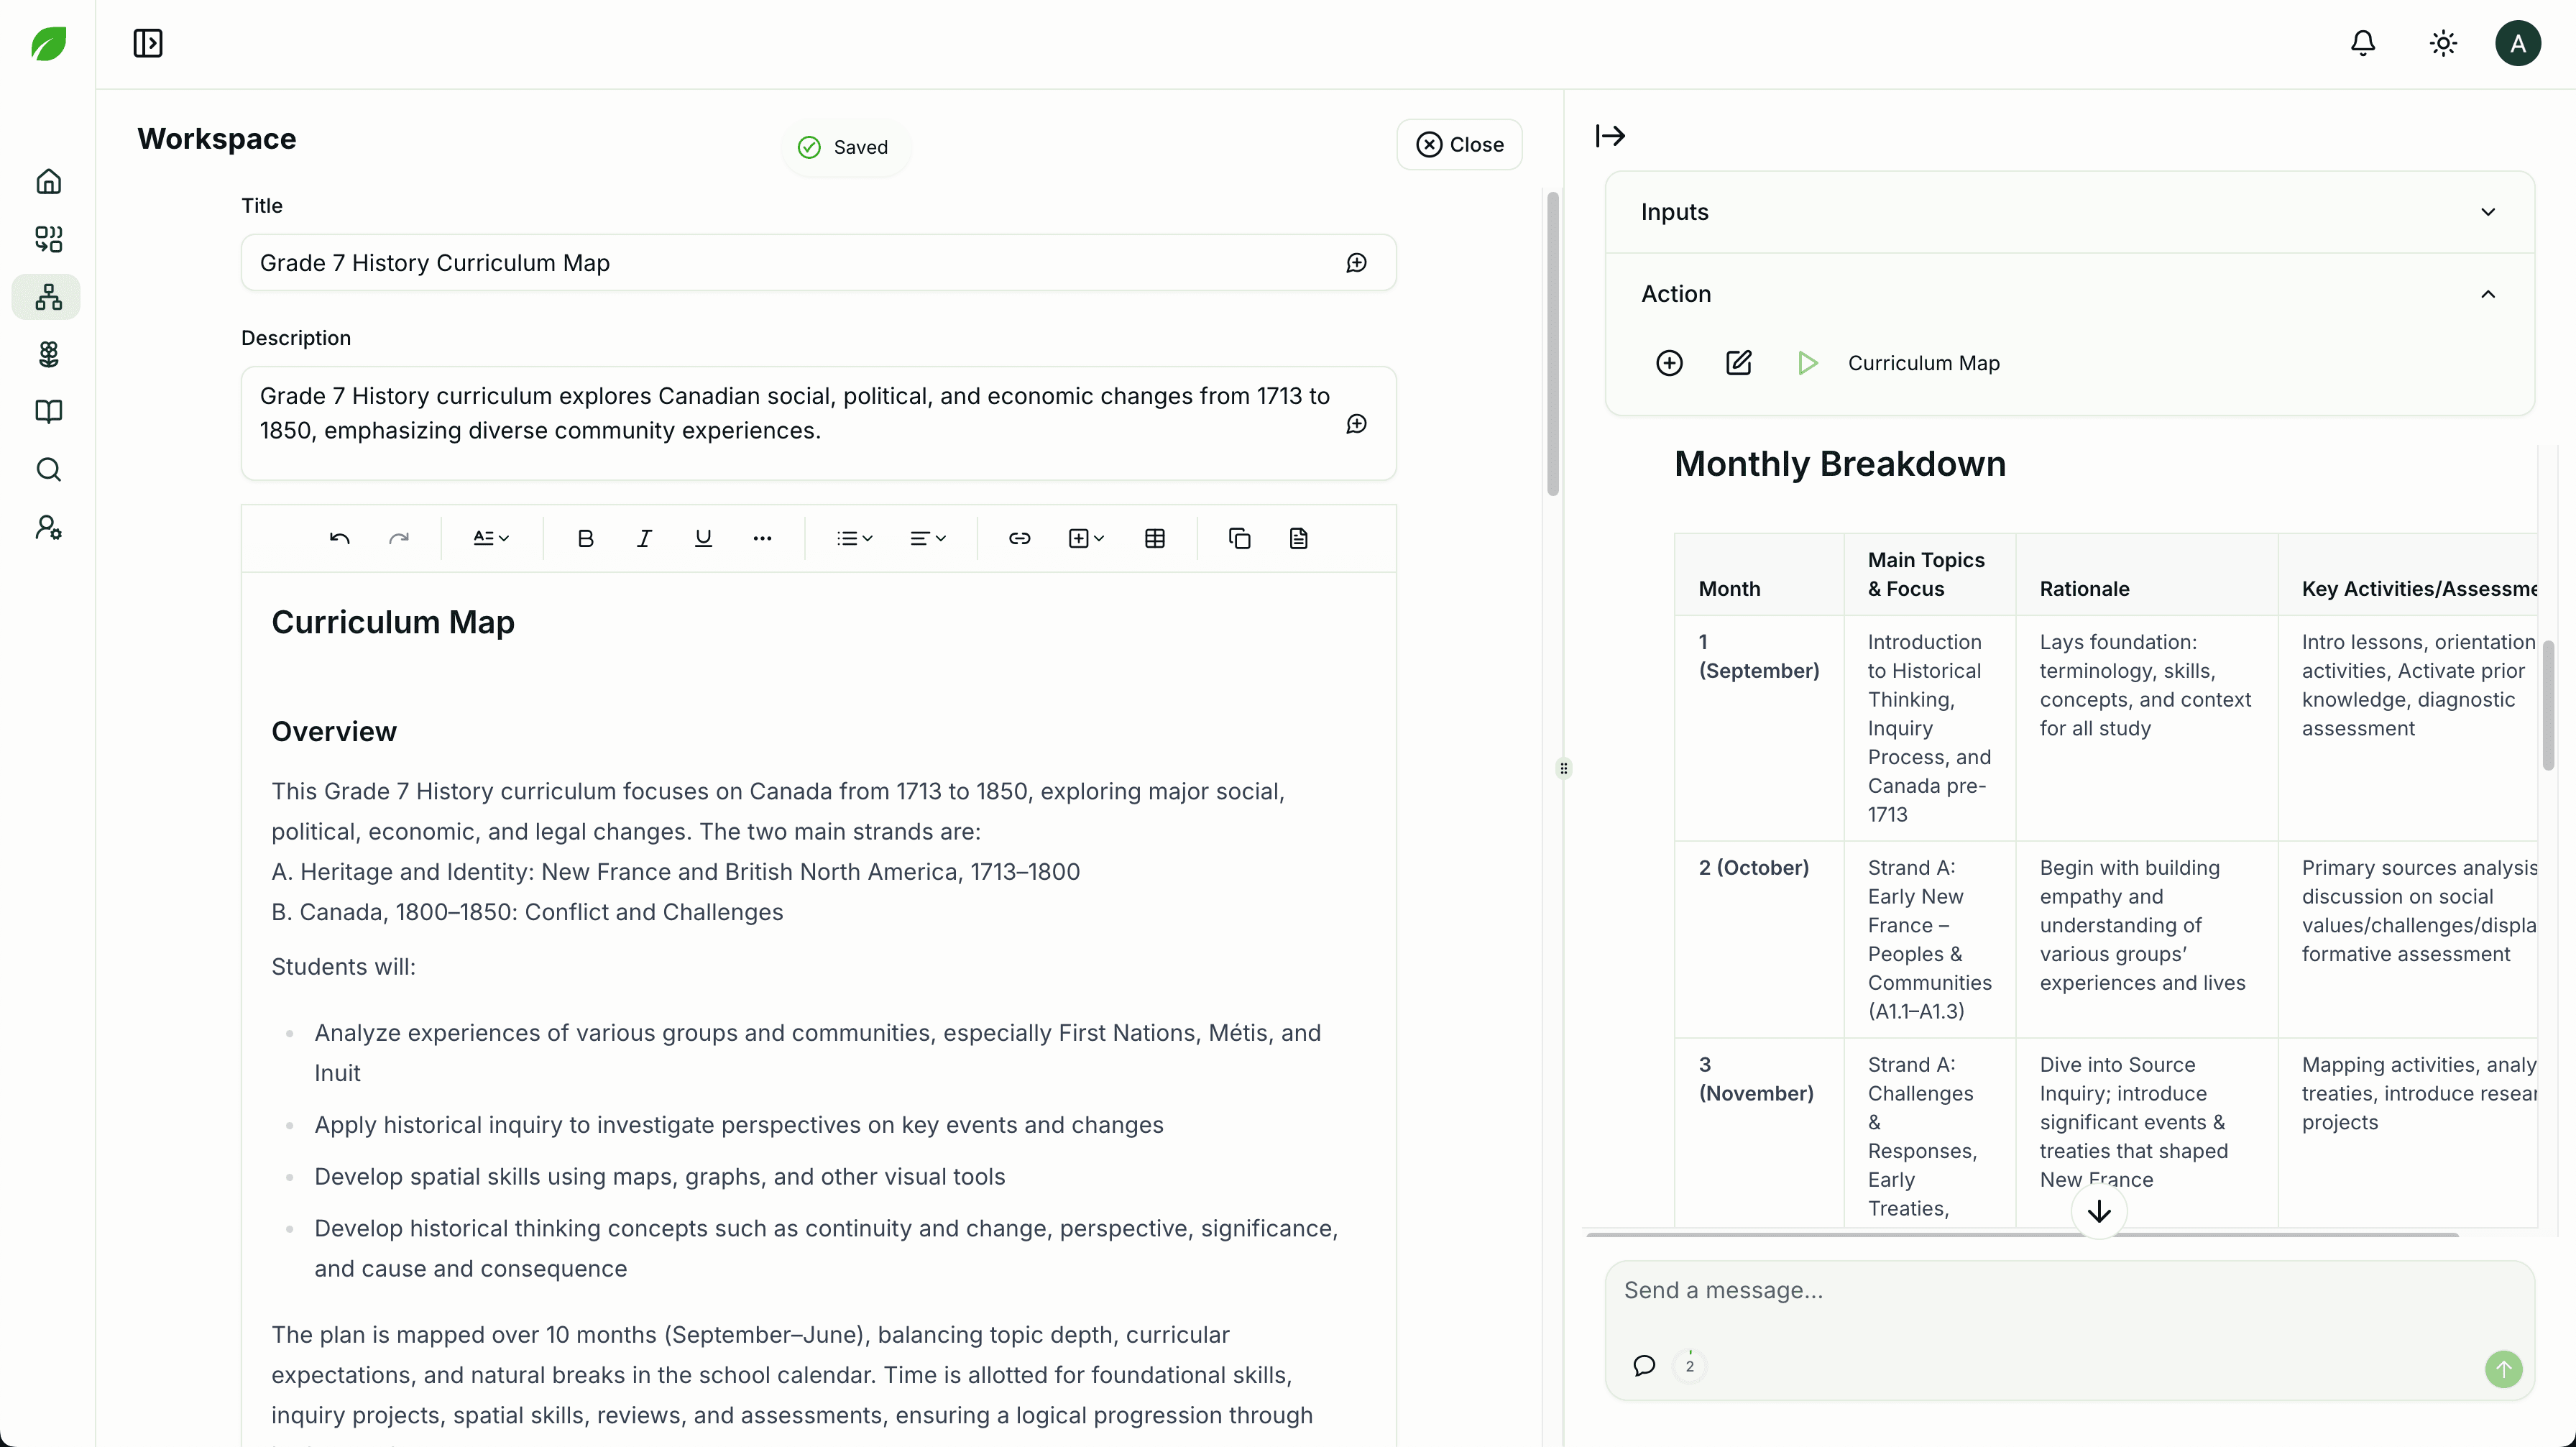Image resolution: width=2576 pixels, height=1447 pixels.
Task: Click the edit pencil icon in the Action panel
Action: [x=1738, y=363]
